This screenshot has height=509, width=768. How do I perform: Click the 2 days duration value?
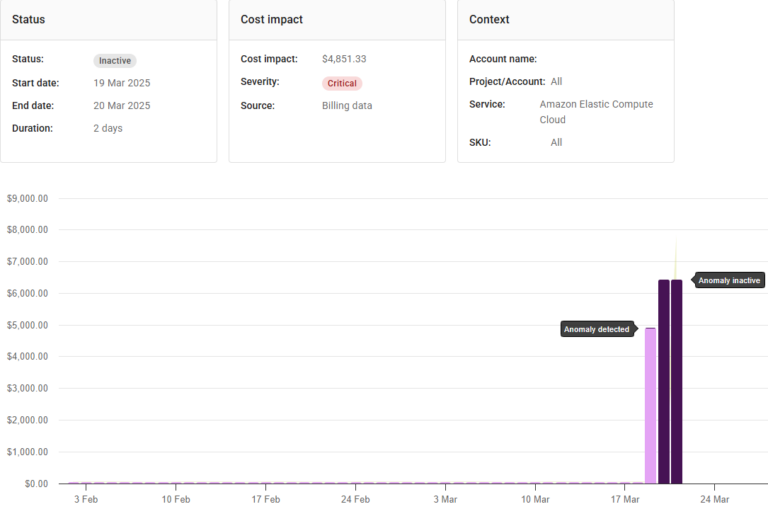coord(108,128)
